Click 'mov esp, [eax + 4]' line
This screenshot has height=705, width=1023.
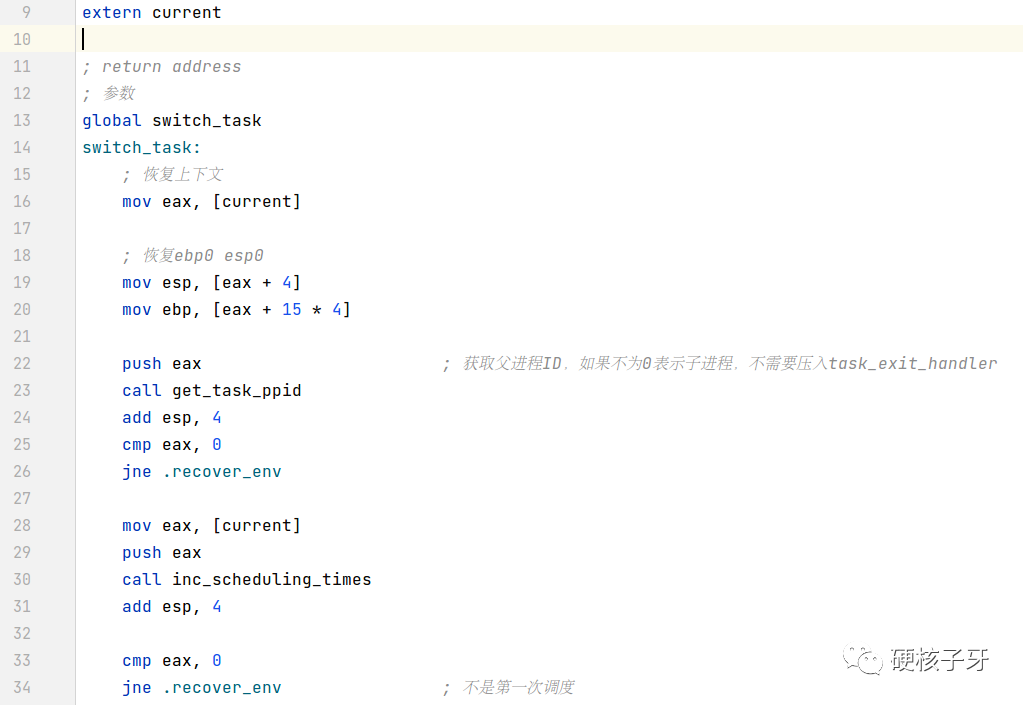coord(211,282)
